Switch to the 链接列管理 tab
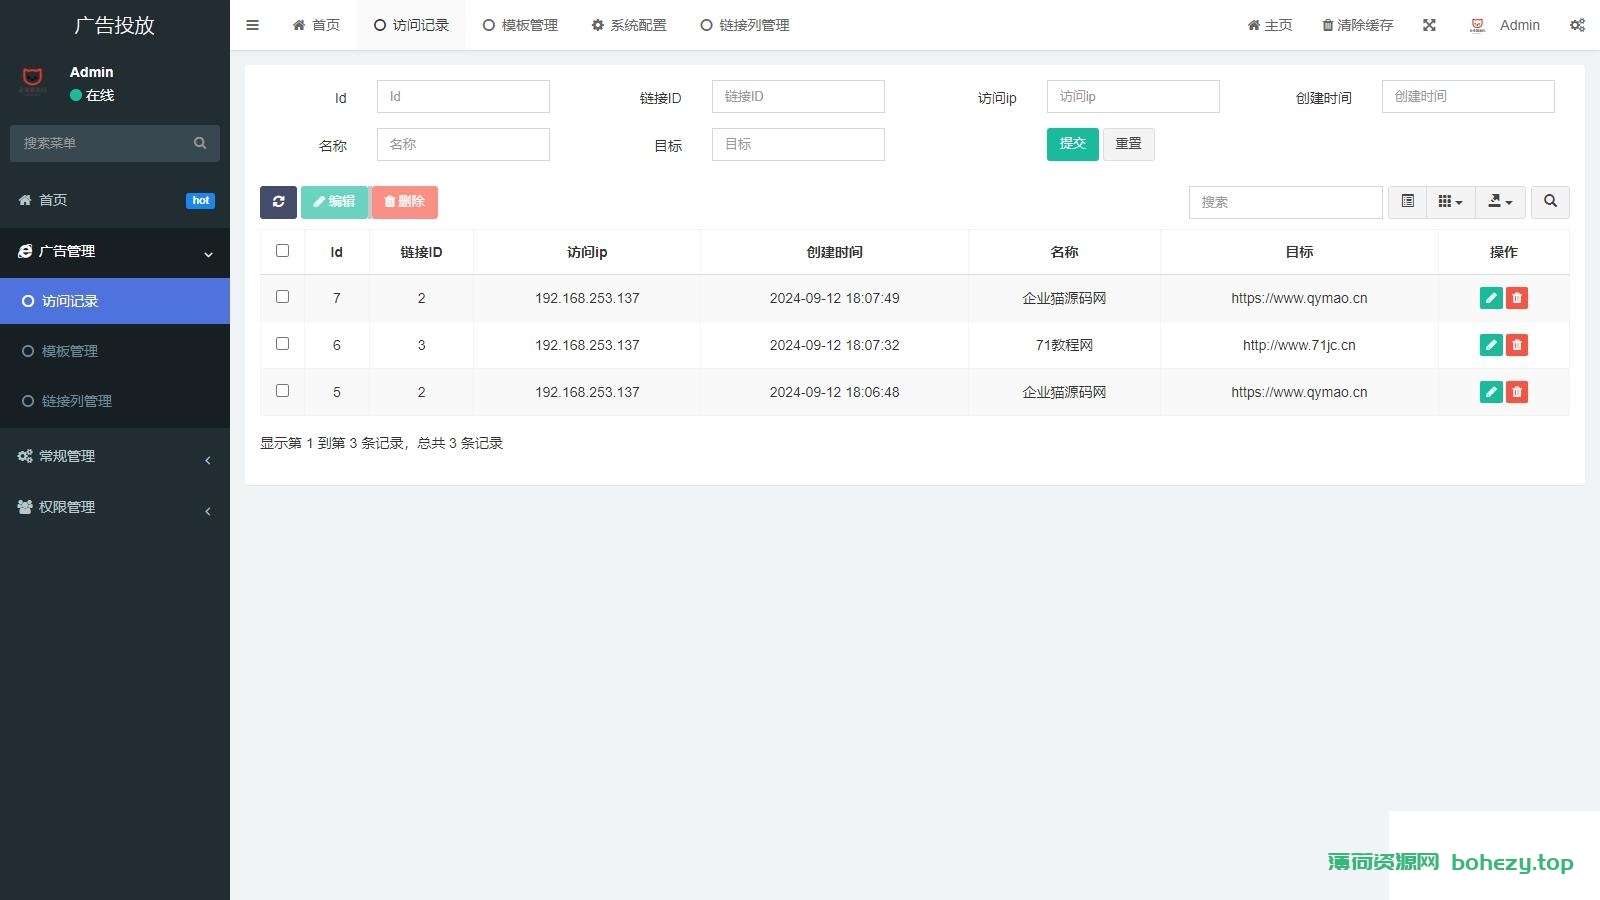 click(x=745, y=25)
